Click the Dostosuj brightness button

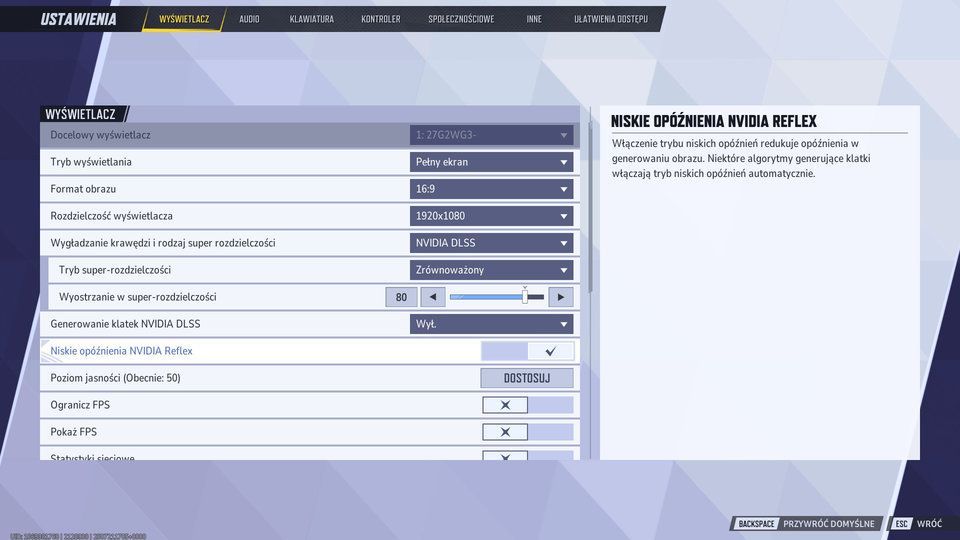point(527,378)
